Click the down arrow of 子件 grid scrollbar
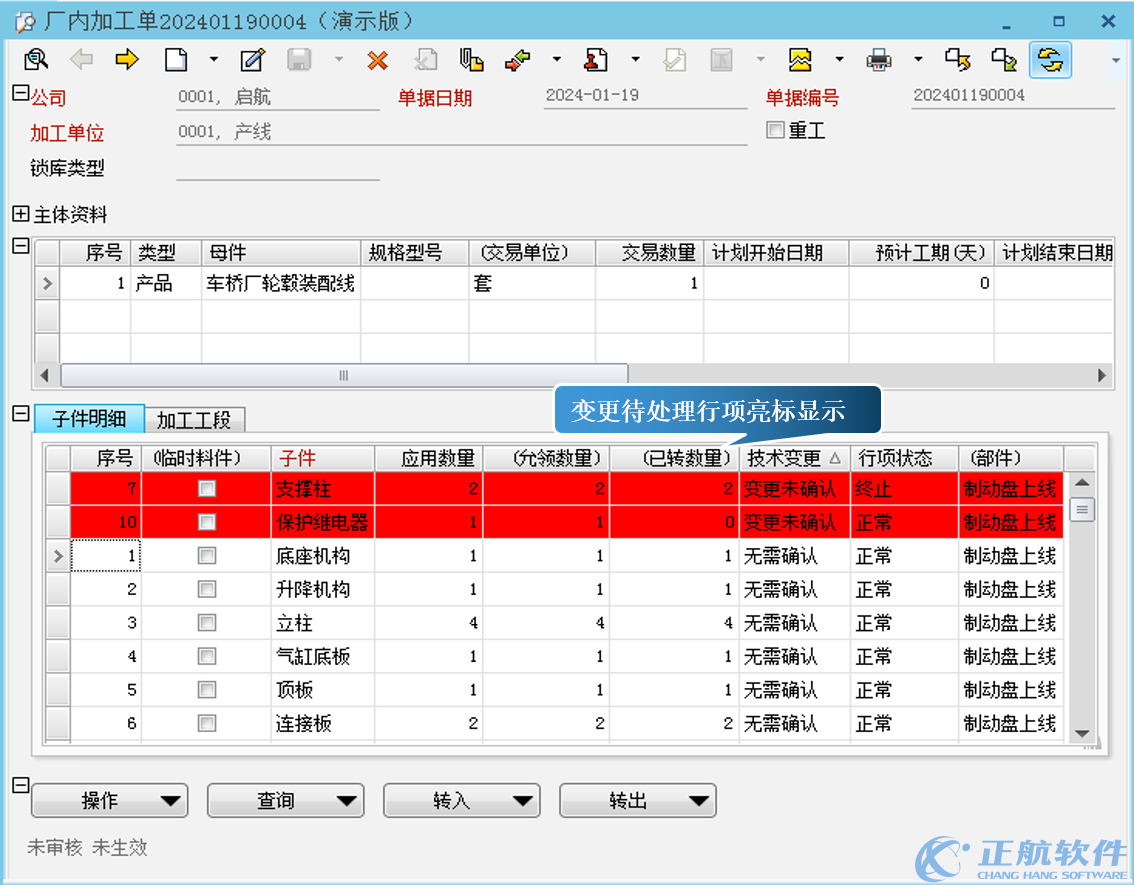The image size is (1134, 885). point(1082,732)
